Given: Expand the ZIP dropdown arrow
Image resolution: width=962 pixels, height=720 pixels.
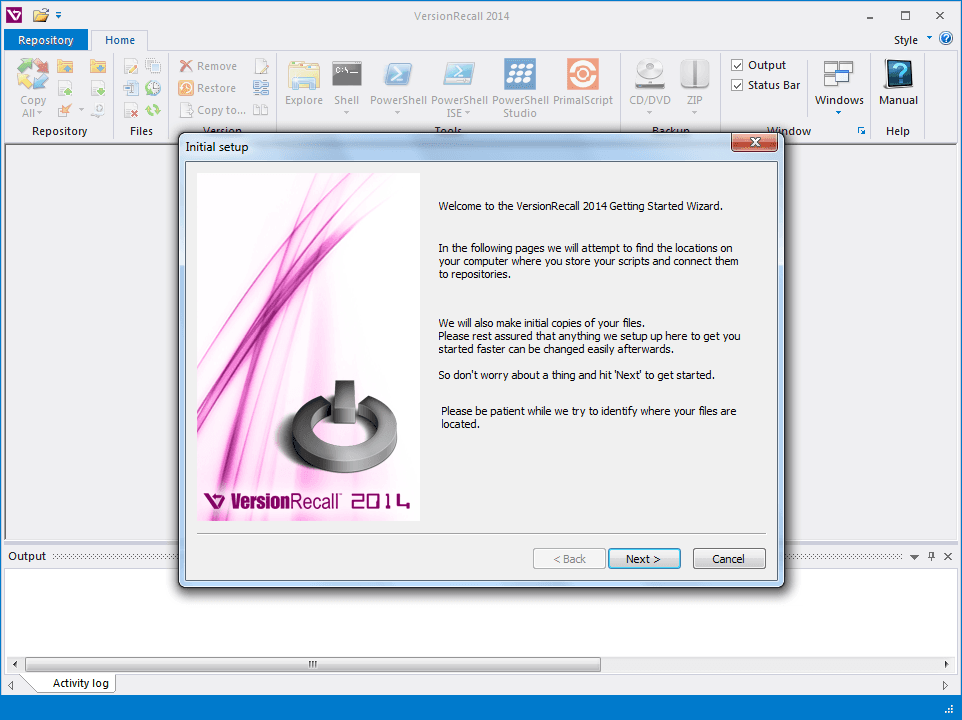Looking at the screenshot, I should pyautogui.click(x=695, y=113).
